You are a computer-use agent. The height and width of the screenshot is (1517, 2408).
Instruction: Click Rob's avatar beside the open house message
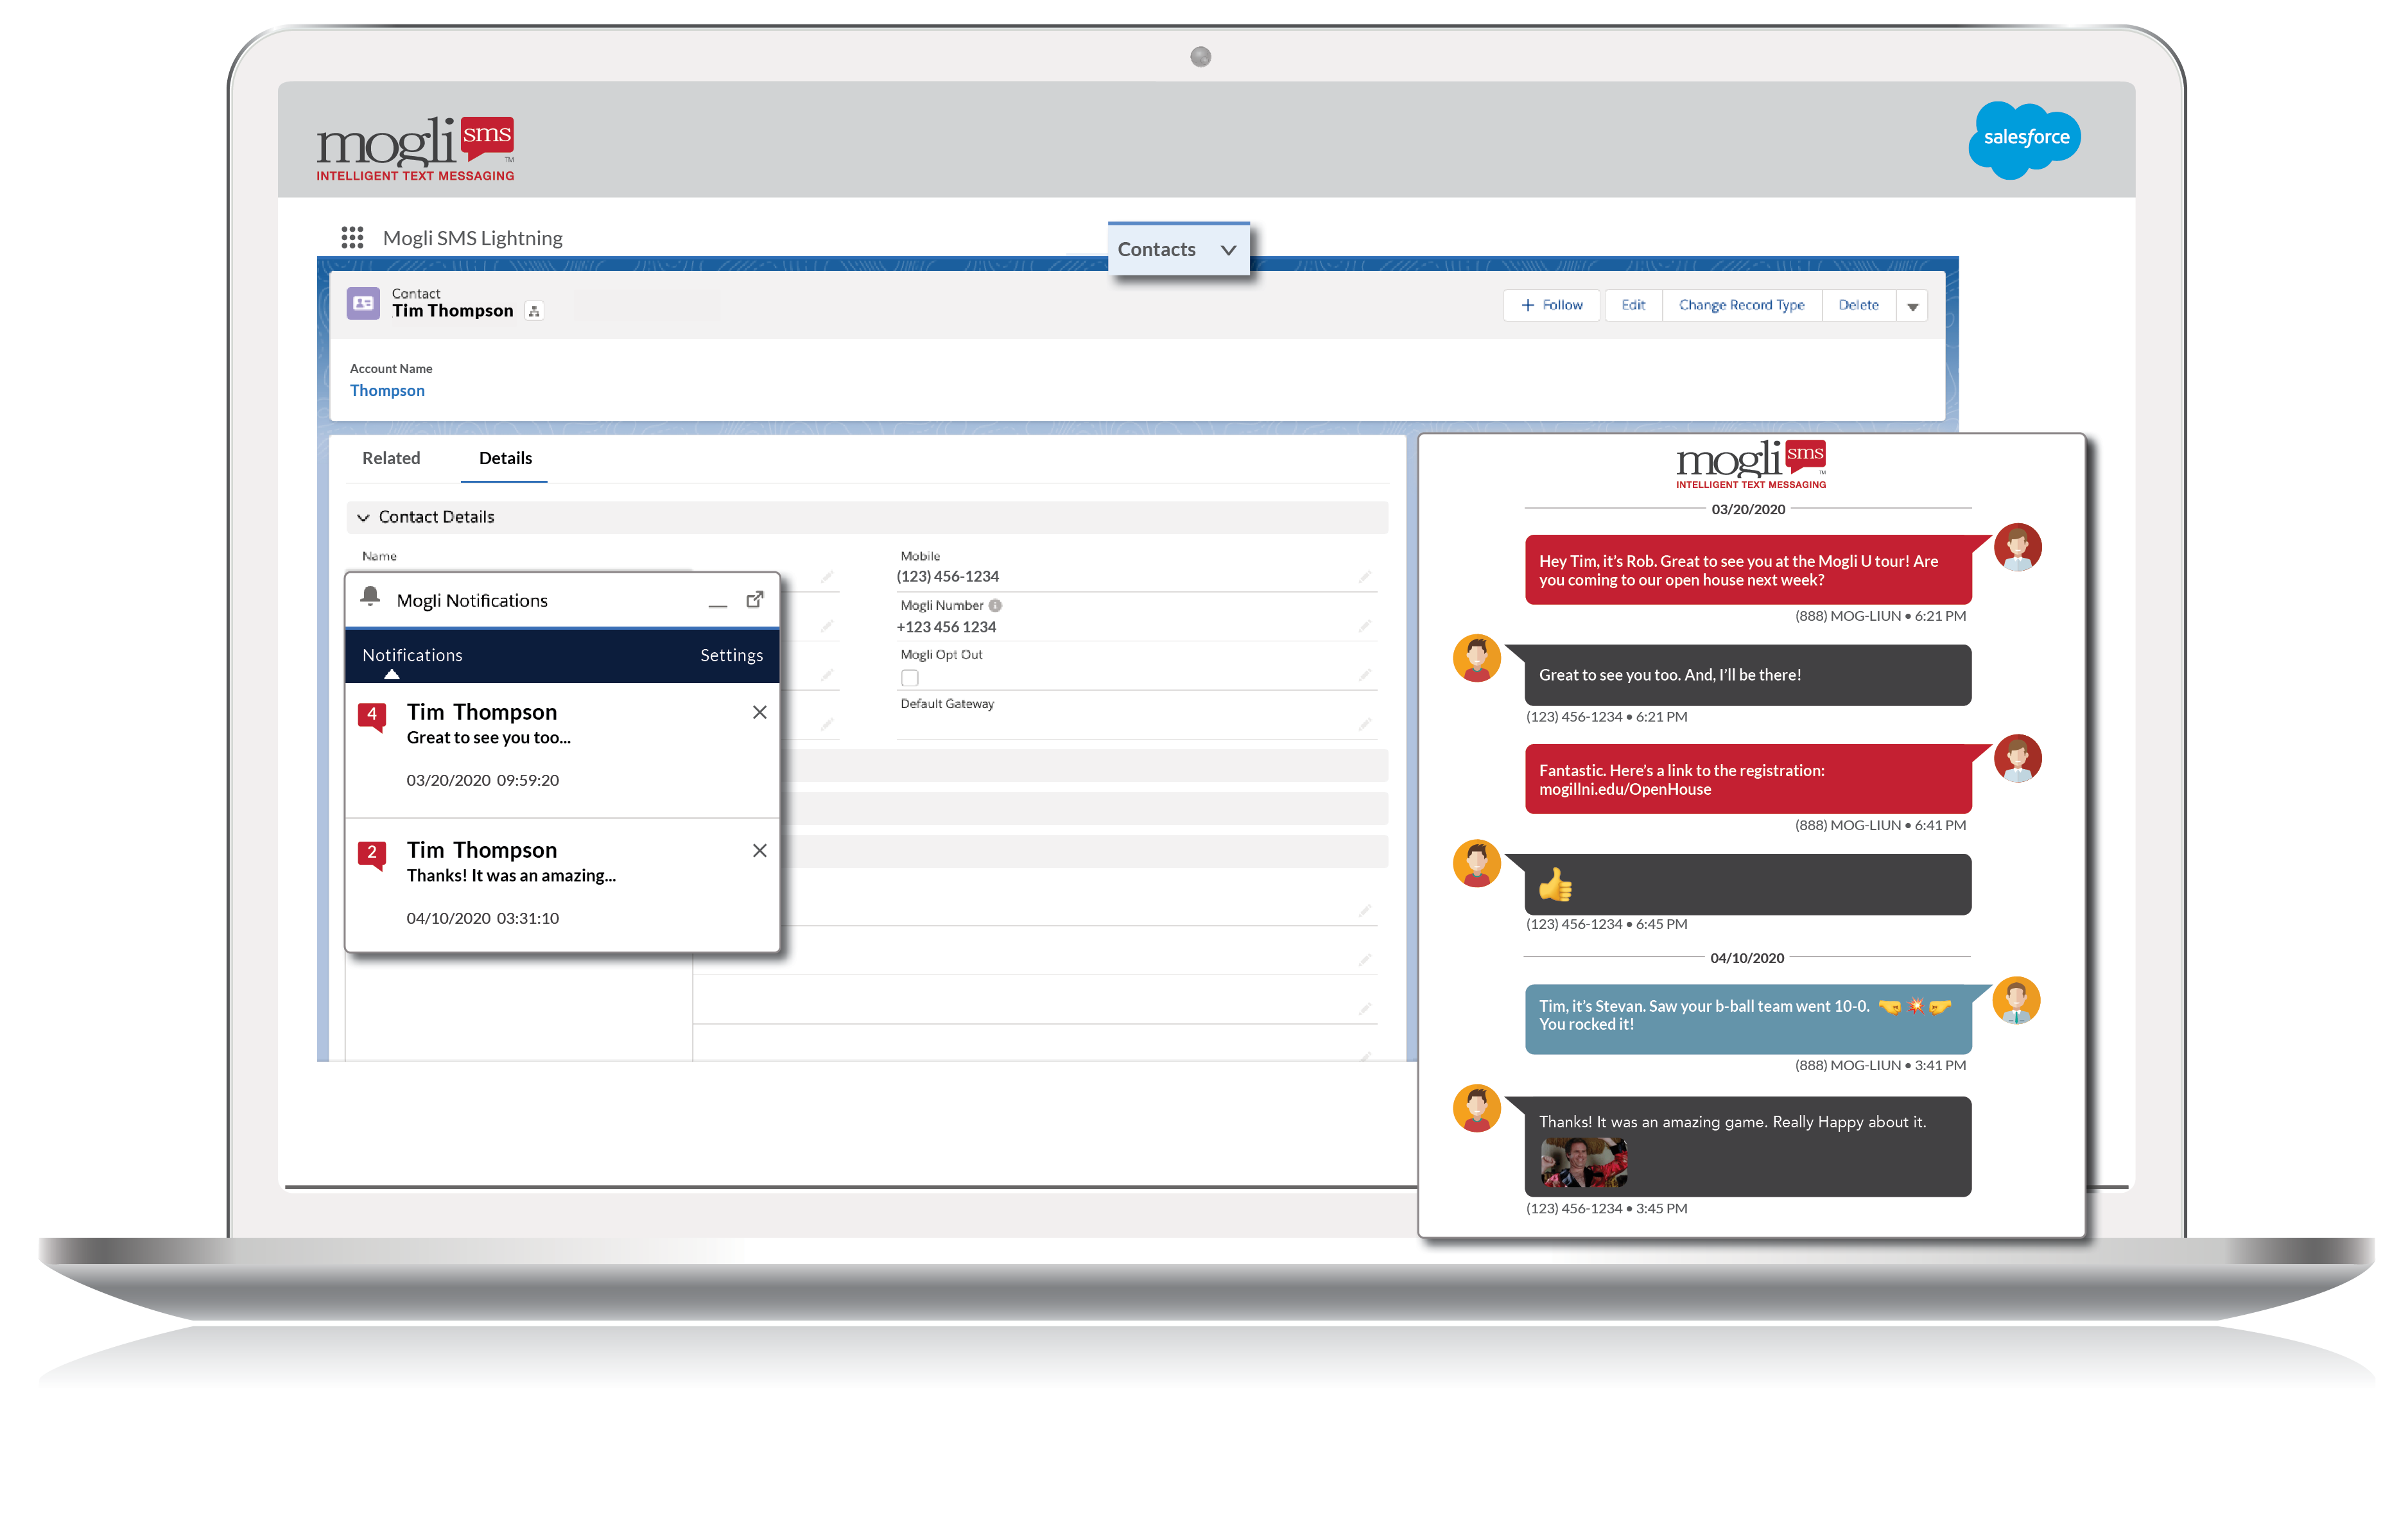click(2017, 547)
